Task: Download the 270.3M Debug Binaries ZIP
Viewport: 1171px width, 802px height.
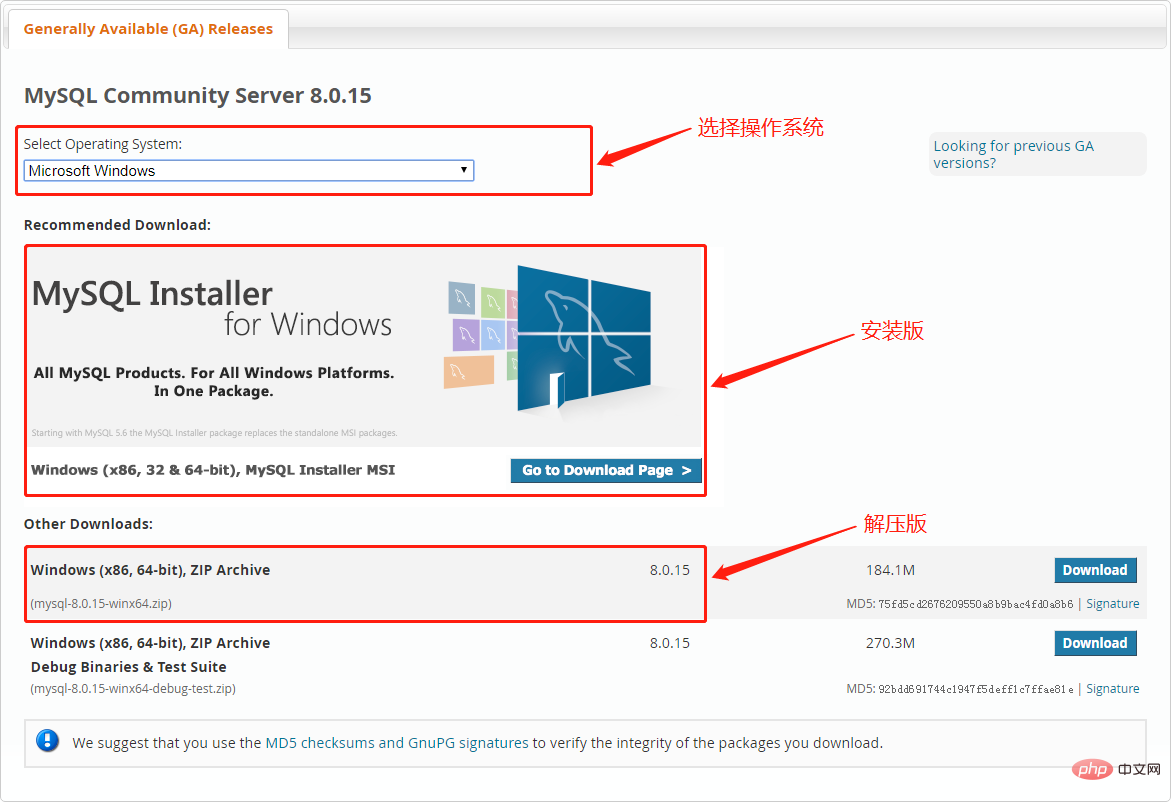Action: point(1095,643)
